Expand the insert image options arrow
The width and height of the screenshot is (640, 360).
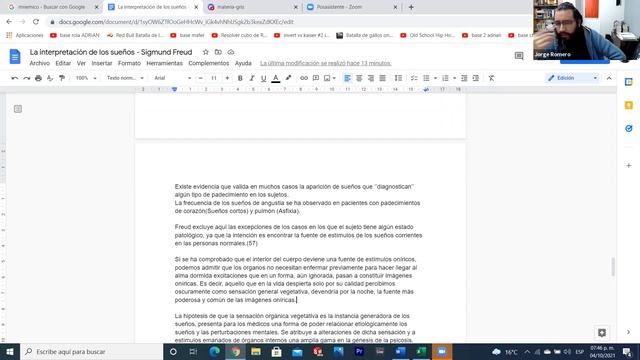click(334, 78)
